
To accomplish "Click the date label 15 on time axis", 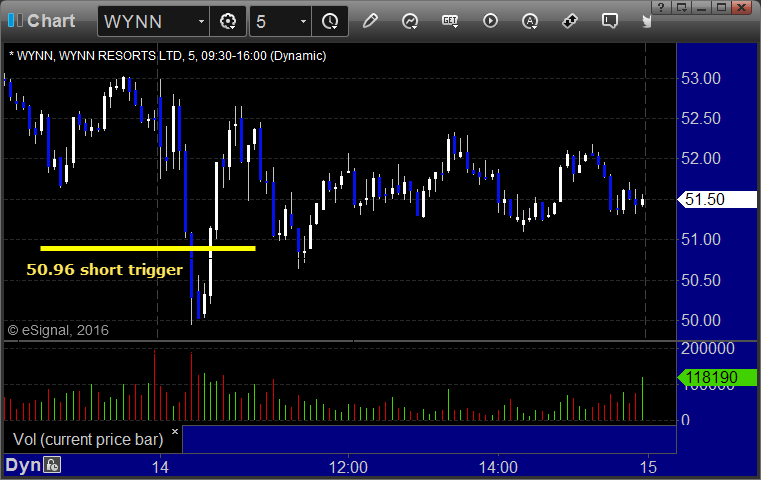I will point(648,467).
